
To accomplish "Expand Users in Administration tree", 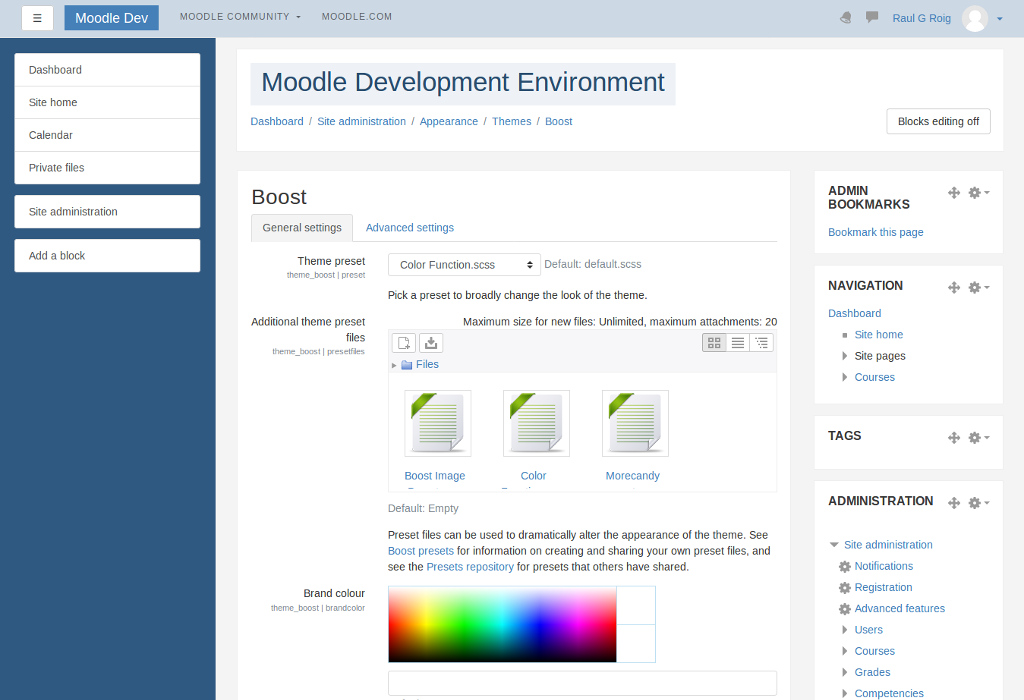I will [x=844, y=630].
